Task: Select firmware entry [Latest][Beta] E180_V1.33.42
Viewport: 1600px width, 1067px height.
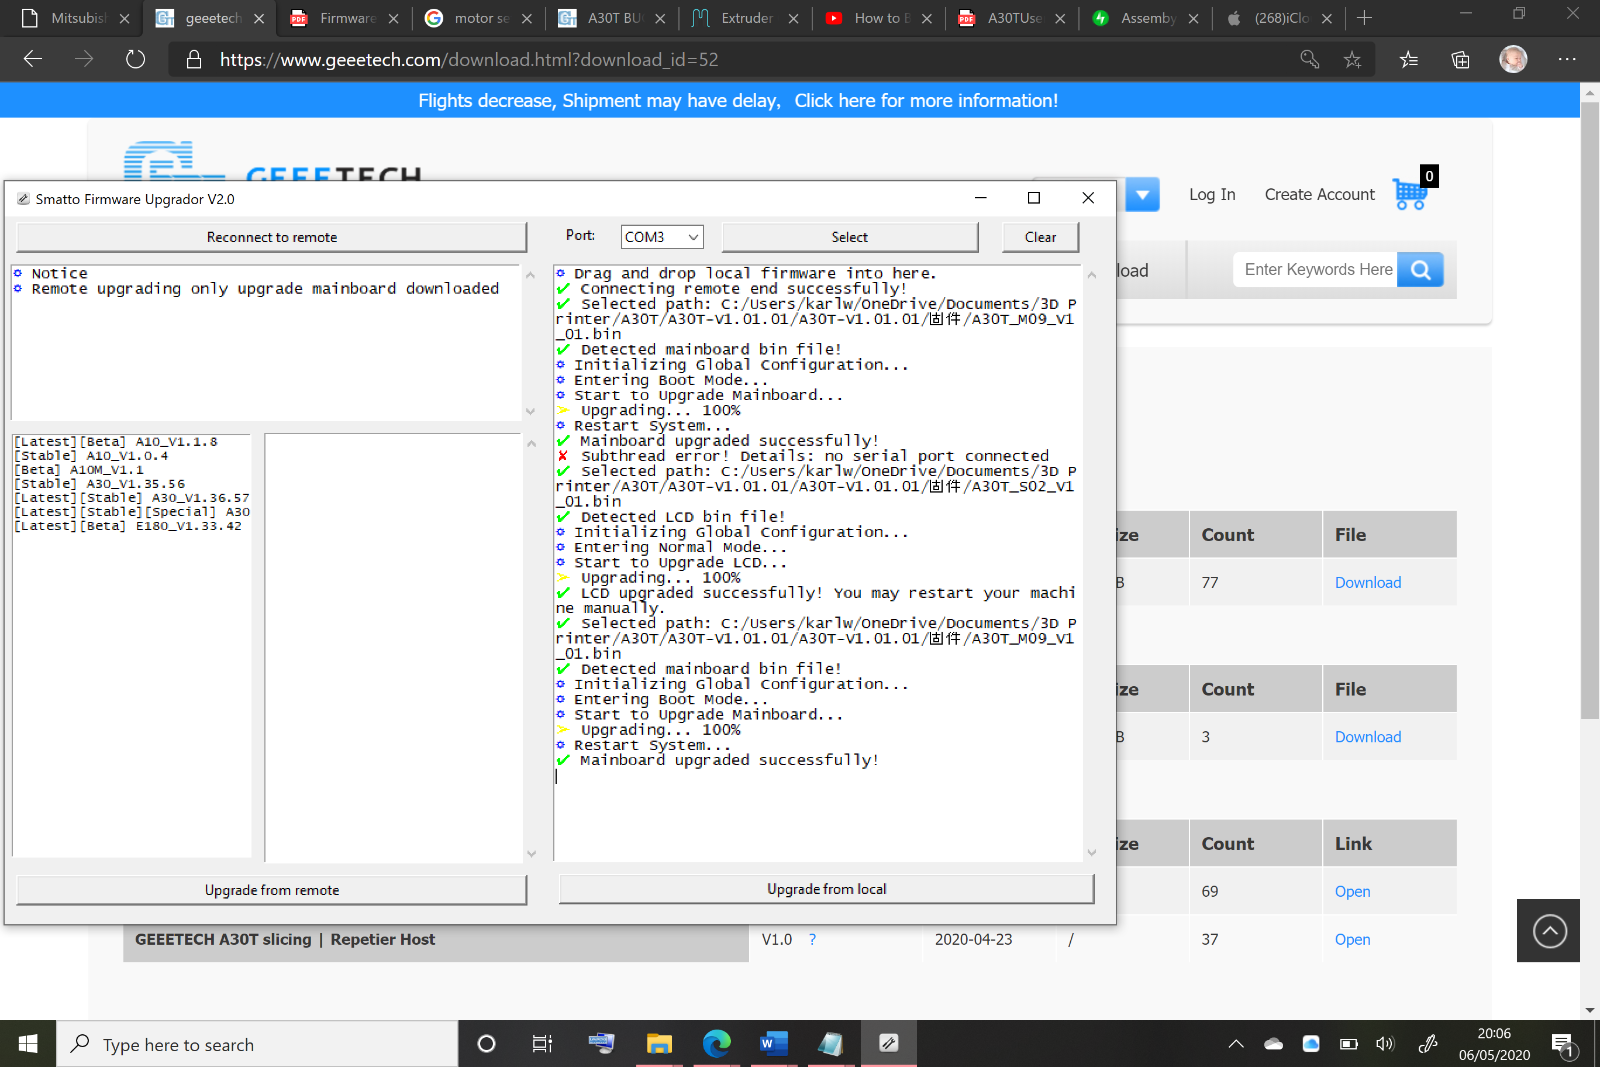Action: (x=128, y=525)
